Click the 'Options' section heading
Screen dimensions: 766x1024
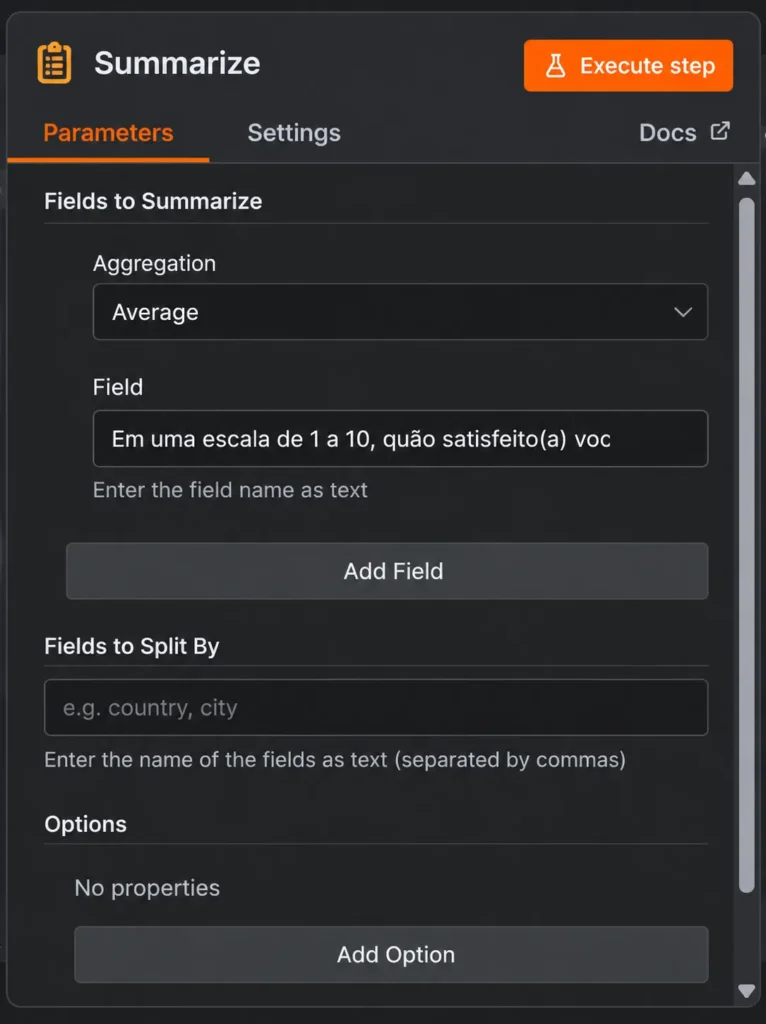coord(86,824)
